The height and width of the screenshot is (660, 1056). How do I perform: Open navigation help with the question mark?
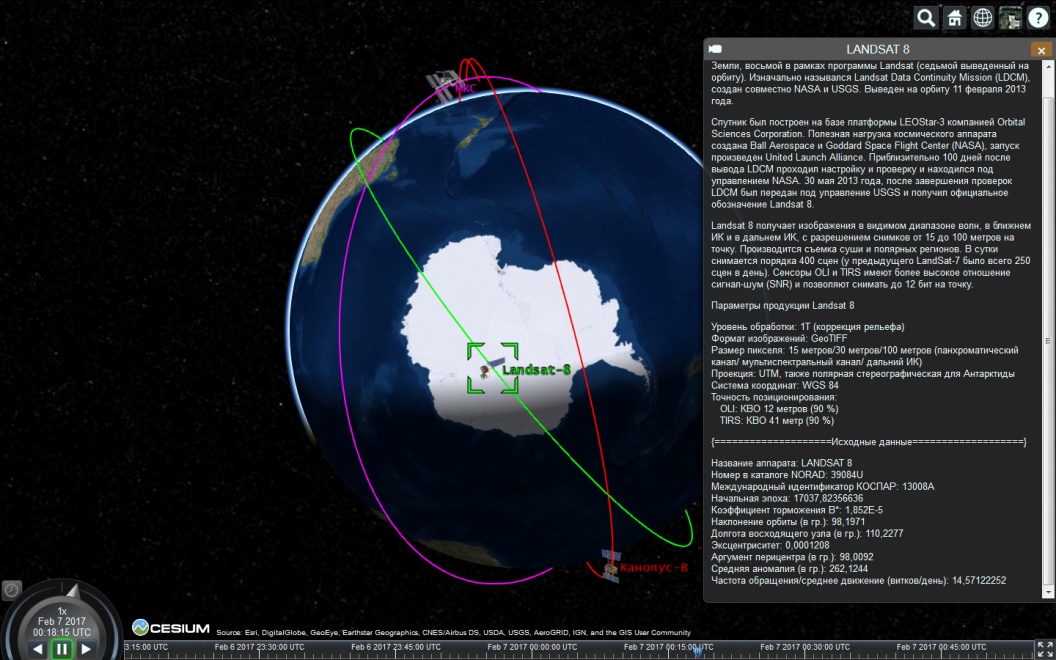point(1038,18)
